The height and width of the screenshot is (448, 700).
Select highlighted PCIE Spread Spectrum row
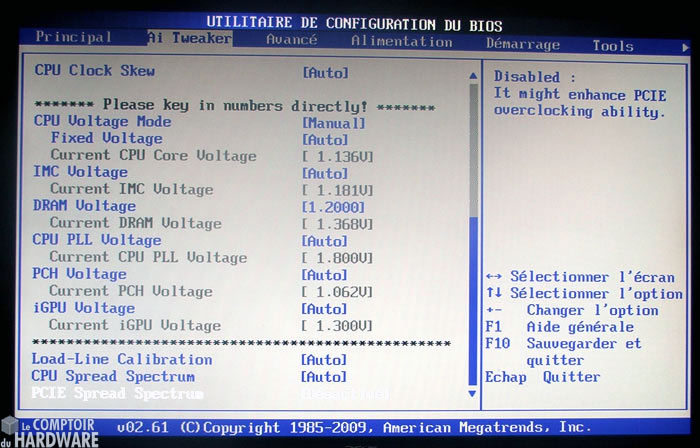117,394
